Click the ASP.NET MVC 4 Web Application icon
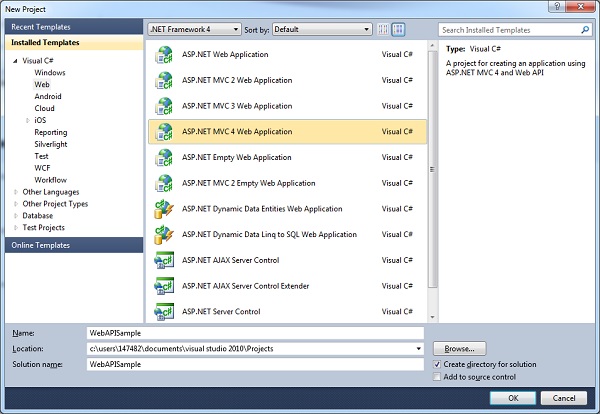Image resolution: width=600 pixels, height=414 pixels. [x=164, y=132]
